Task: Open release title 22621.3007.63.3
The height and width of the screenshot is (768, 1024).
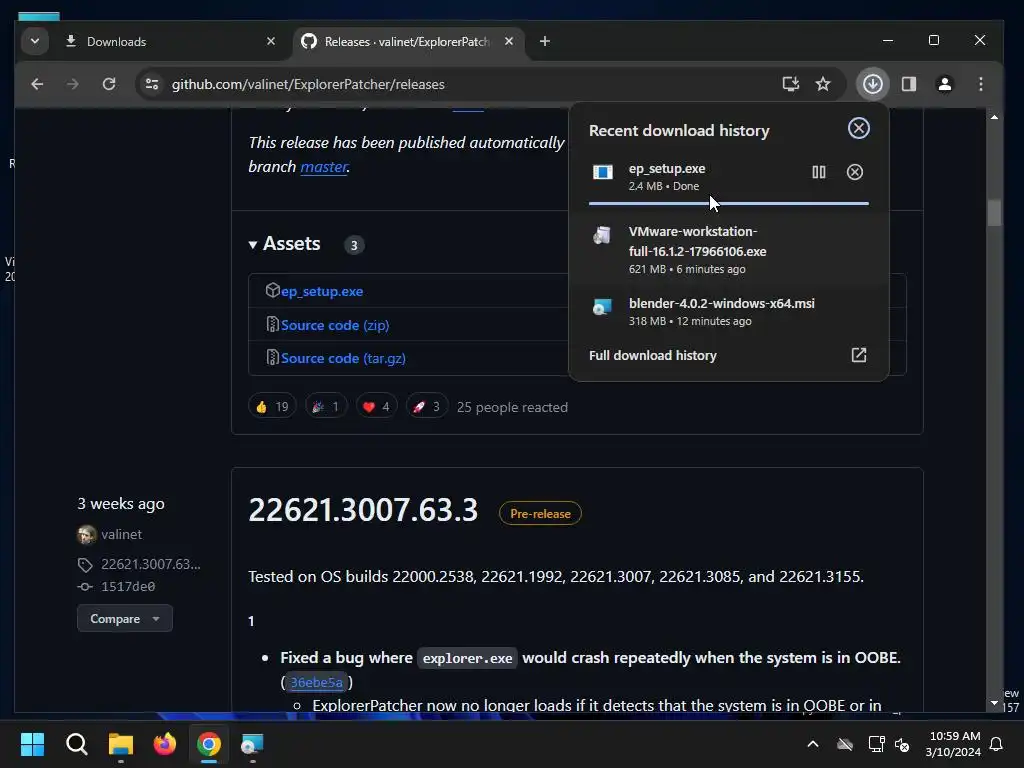Action: (x=363, y=510)
